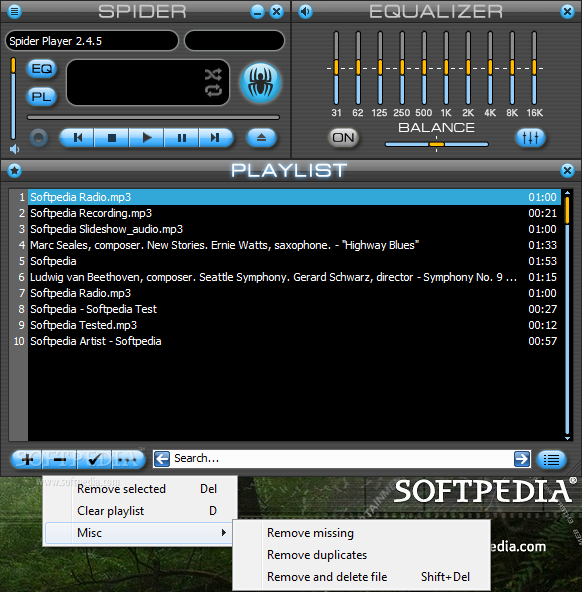Adjust the 62 Hz equalizer band

click(x=358, y=68)
